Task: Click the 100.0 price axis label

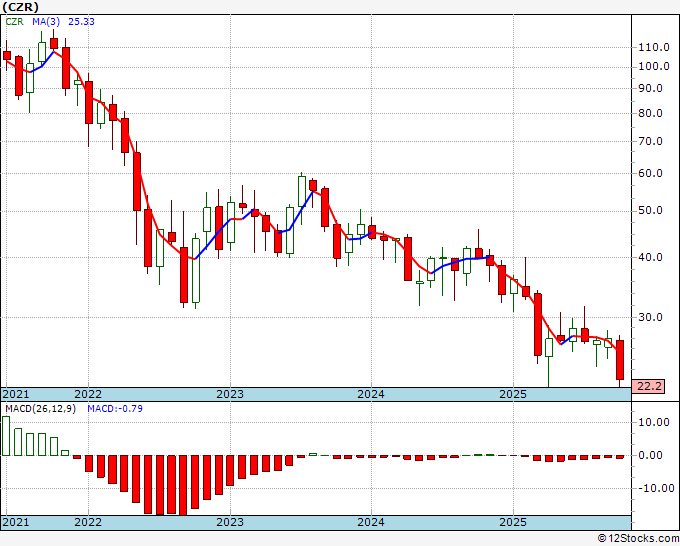Action: [x=654, y=67]
